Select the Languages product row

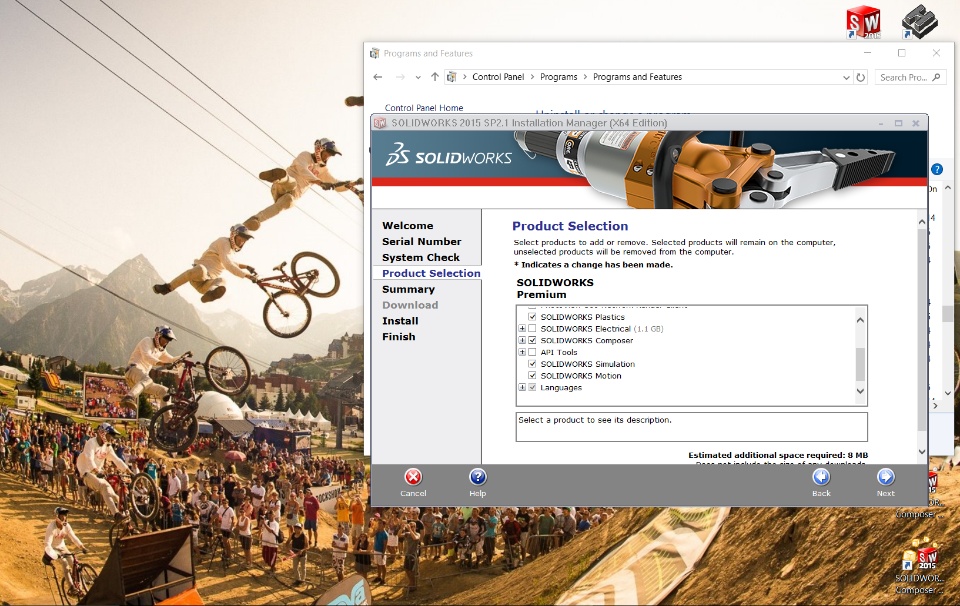561,387
